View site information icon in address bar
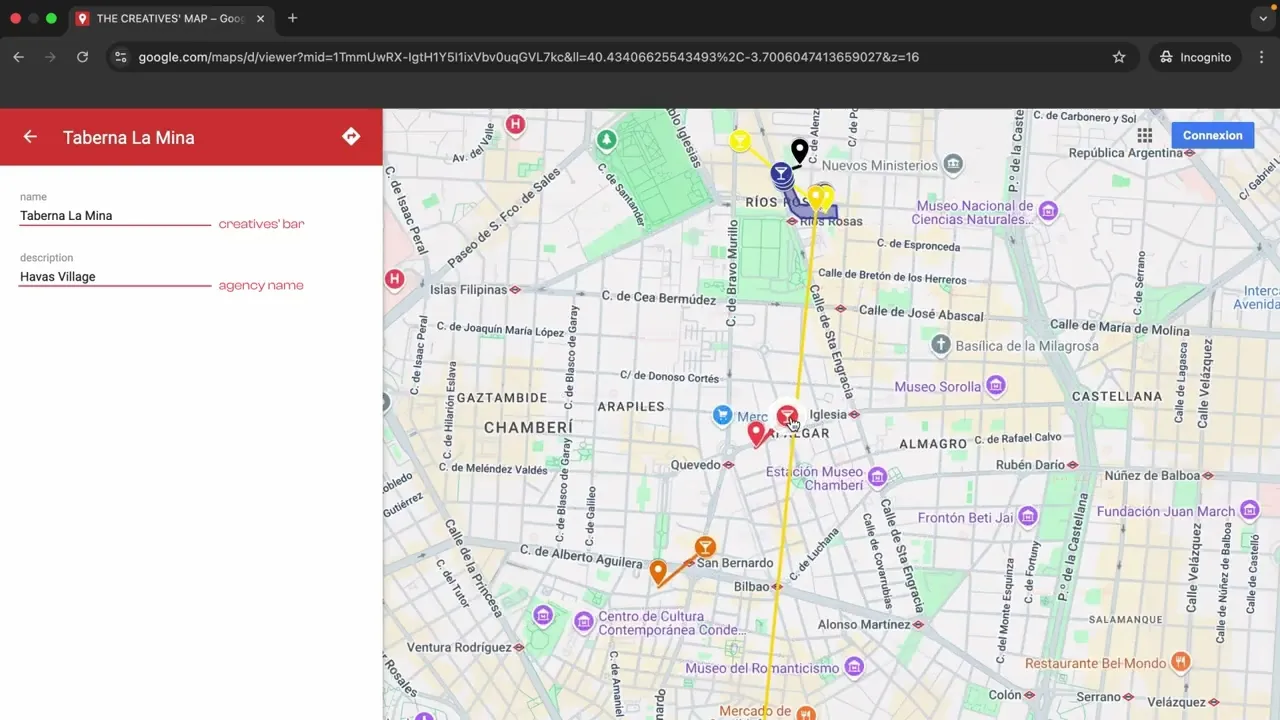1280x720 pixels. (120, 57)
